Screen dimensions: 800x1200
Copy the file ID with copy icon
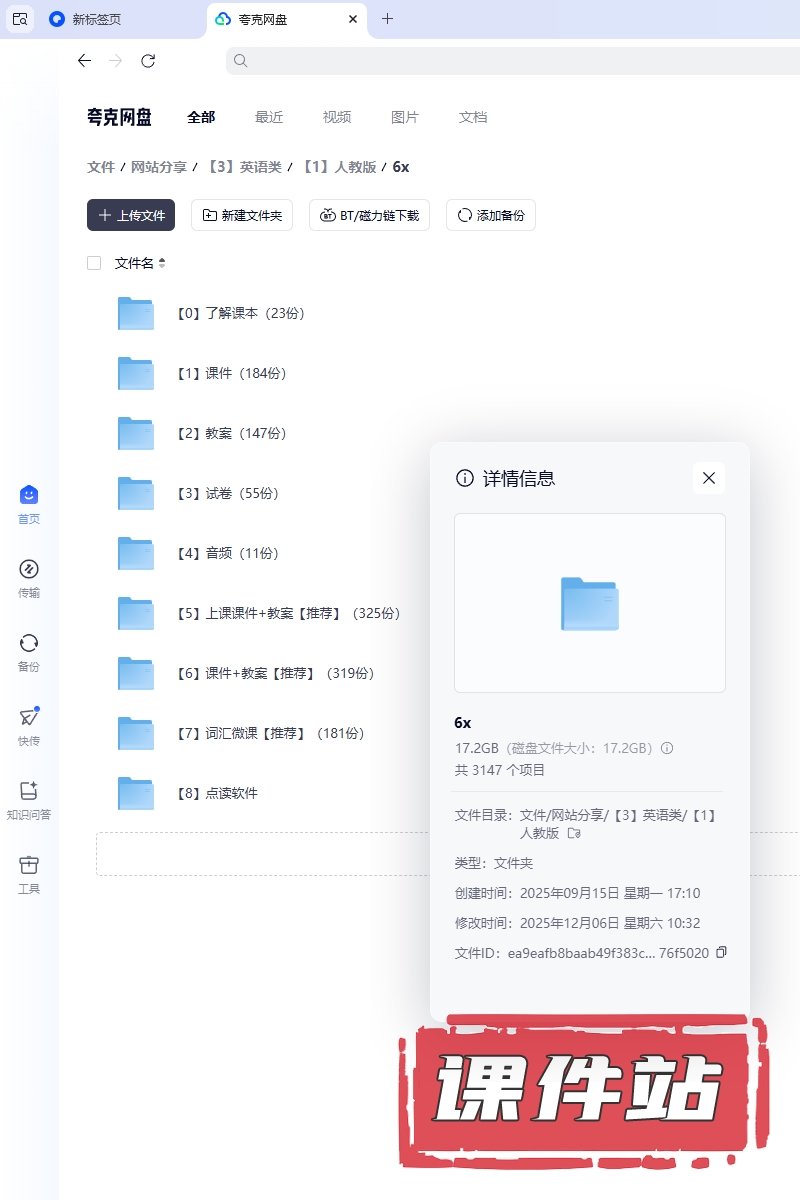coord(722,952)
